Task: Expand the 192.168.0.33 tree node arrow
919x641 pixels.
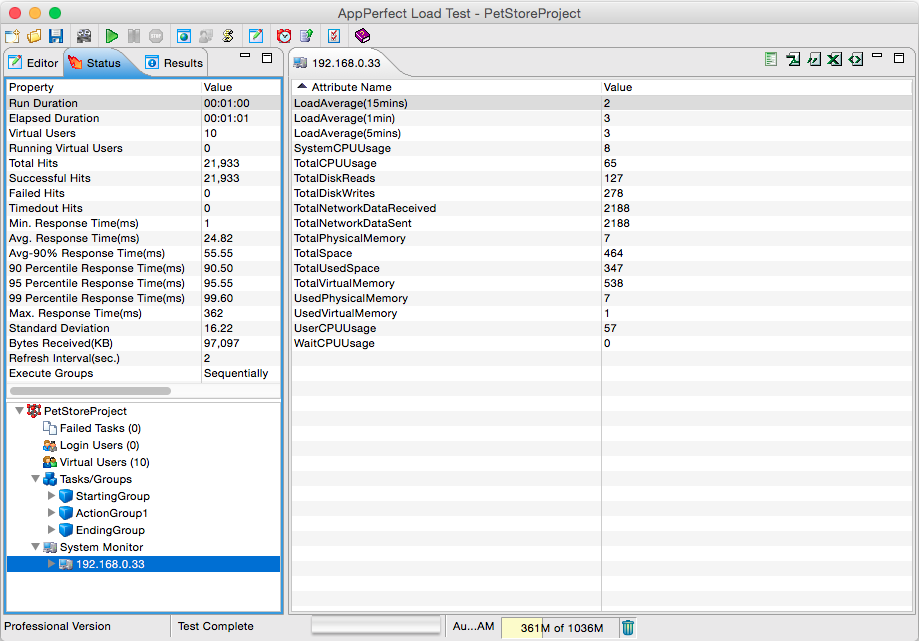Action: pos(51,564)
